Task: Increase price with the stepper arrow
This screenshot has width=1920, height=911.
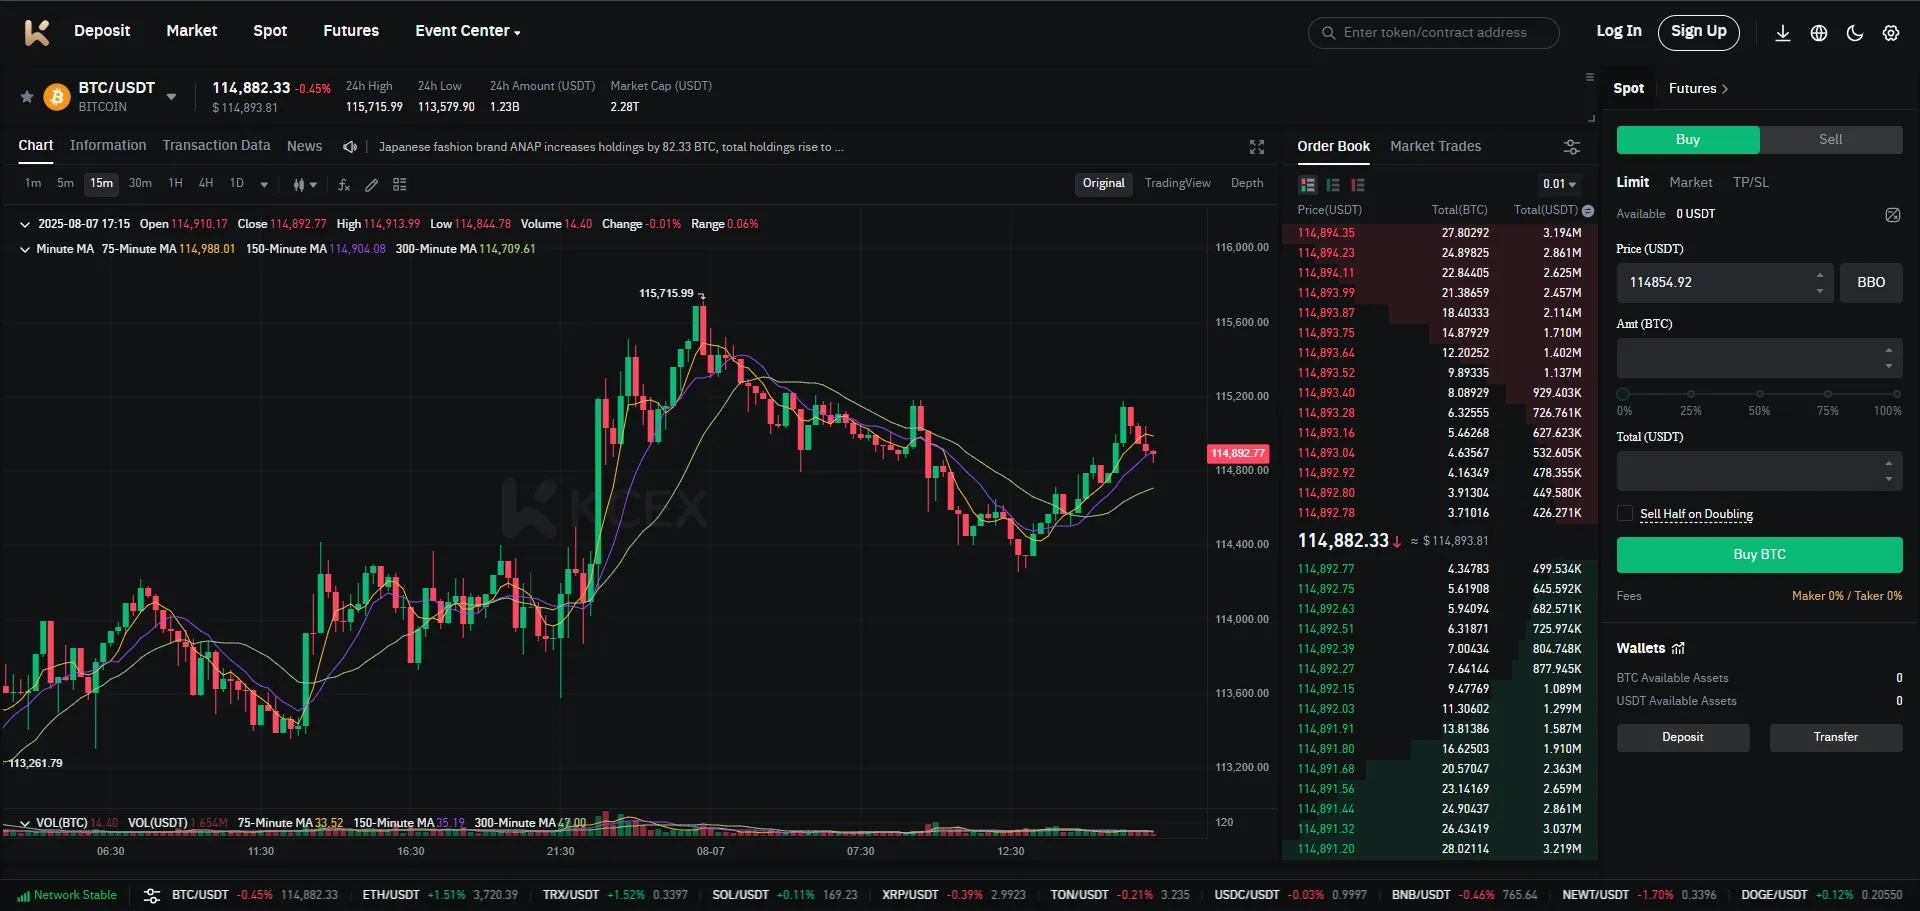Action: point(1820,276)
